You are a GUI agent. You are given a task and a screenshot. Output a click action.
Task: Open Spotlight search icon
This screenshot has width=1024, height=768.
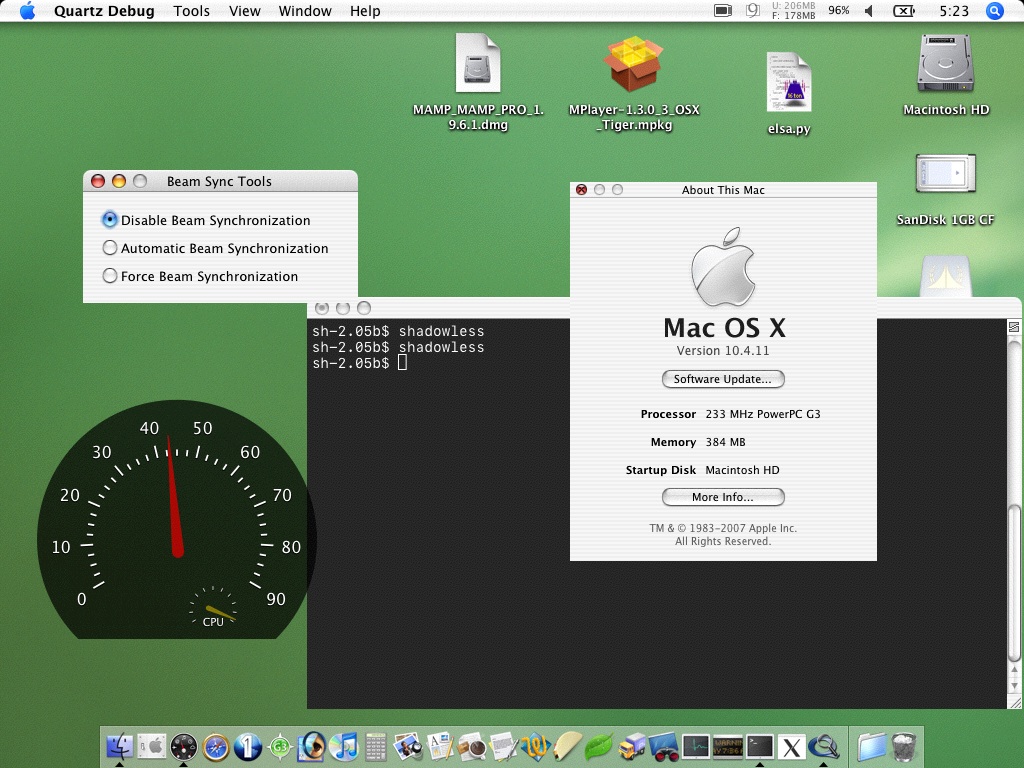994,11
